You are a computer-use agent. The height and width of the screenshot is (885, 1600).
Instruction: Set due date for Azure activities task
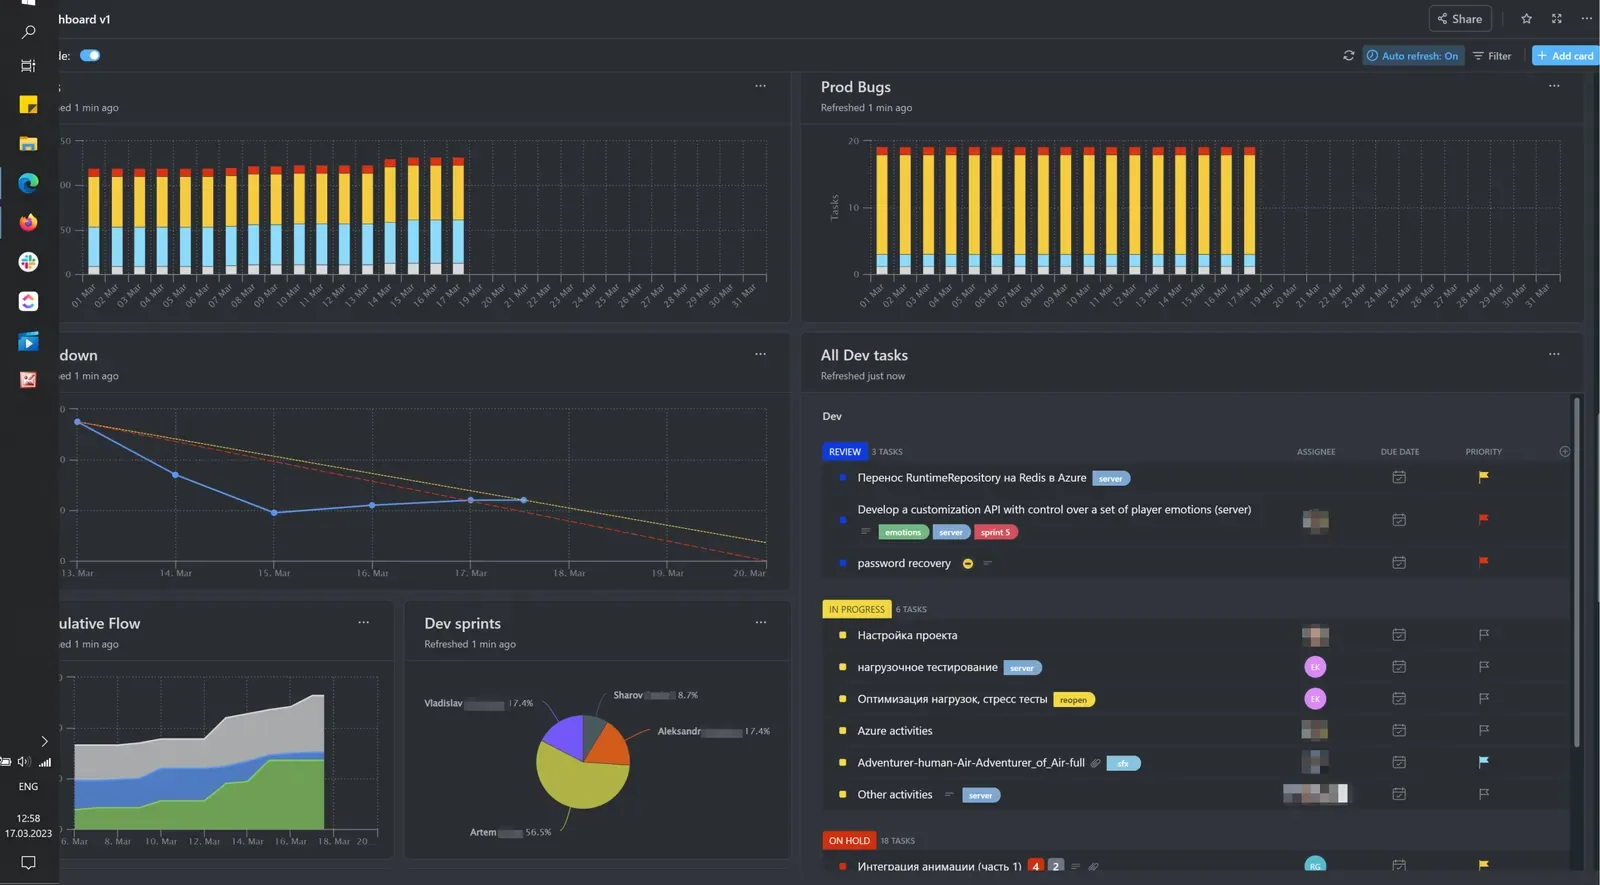(1399, 731)
